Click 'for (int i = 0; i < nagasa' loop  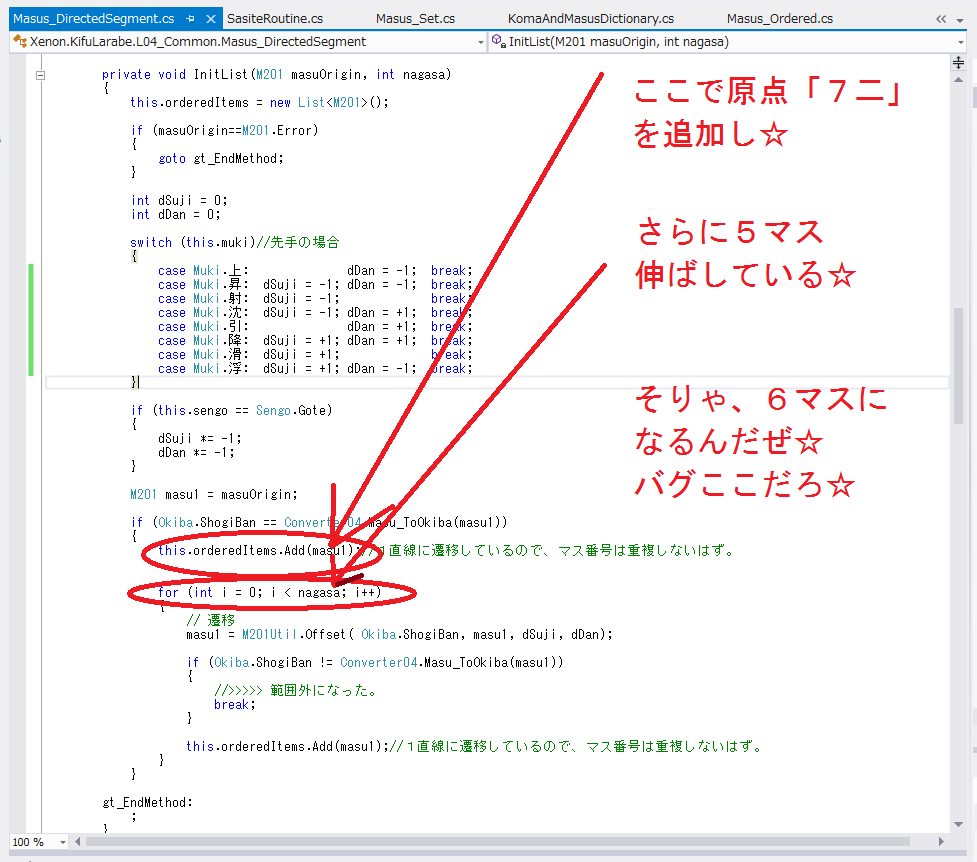point(269,592)
